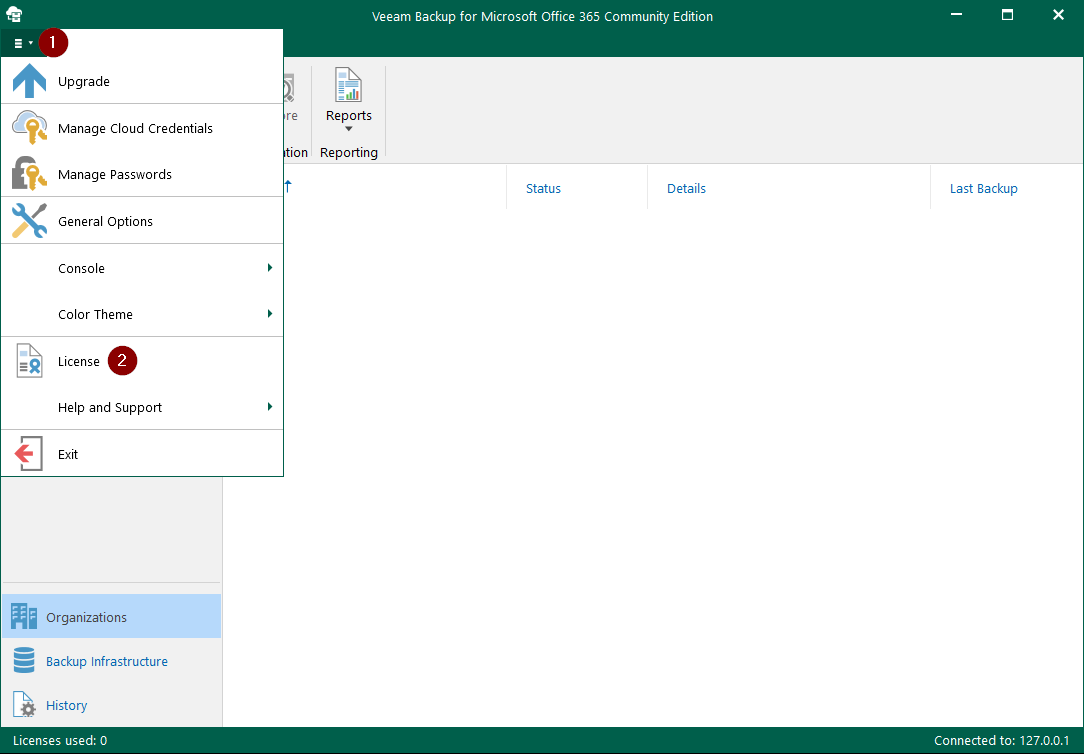Sort by the Status column header

[x=543, y=189]
